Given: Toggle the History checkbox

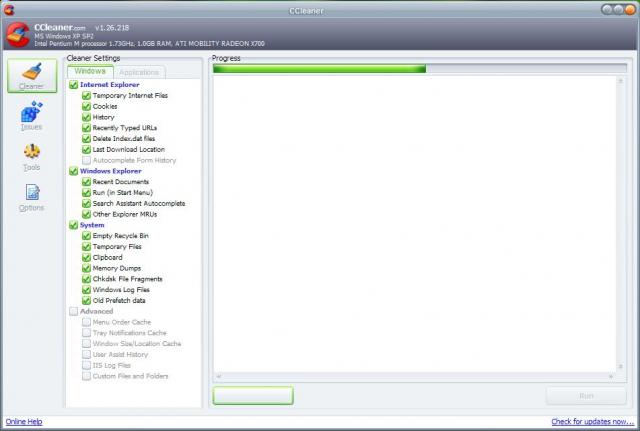Looking at the screenshot, I should [86, 117].
